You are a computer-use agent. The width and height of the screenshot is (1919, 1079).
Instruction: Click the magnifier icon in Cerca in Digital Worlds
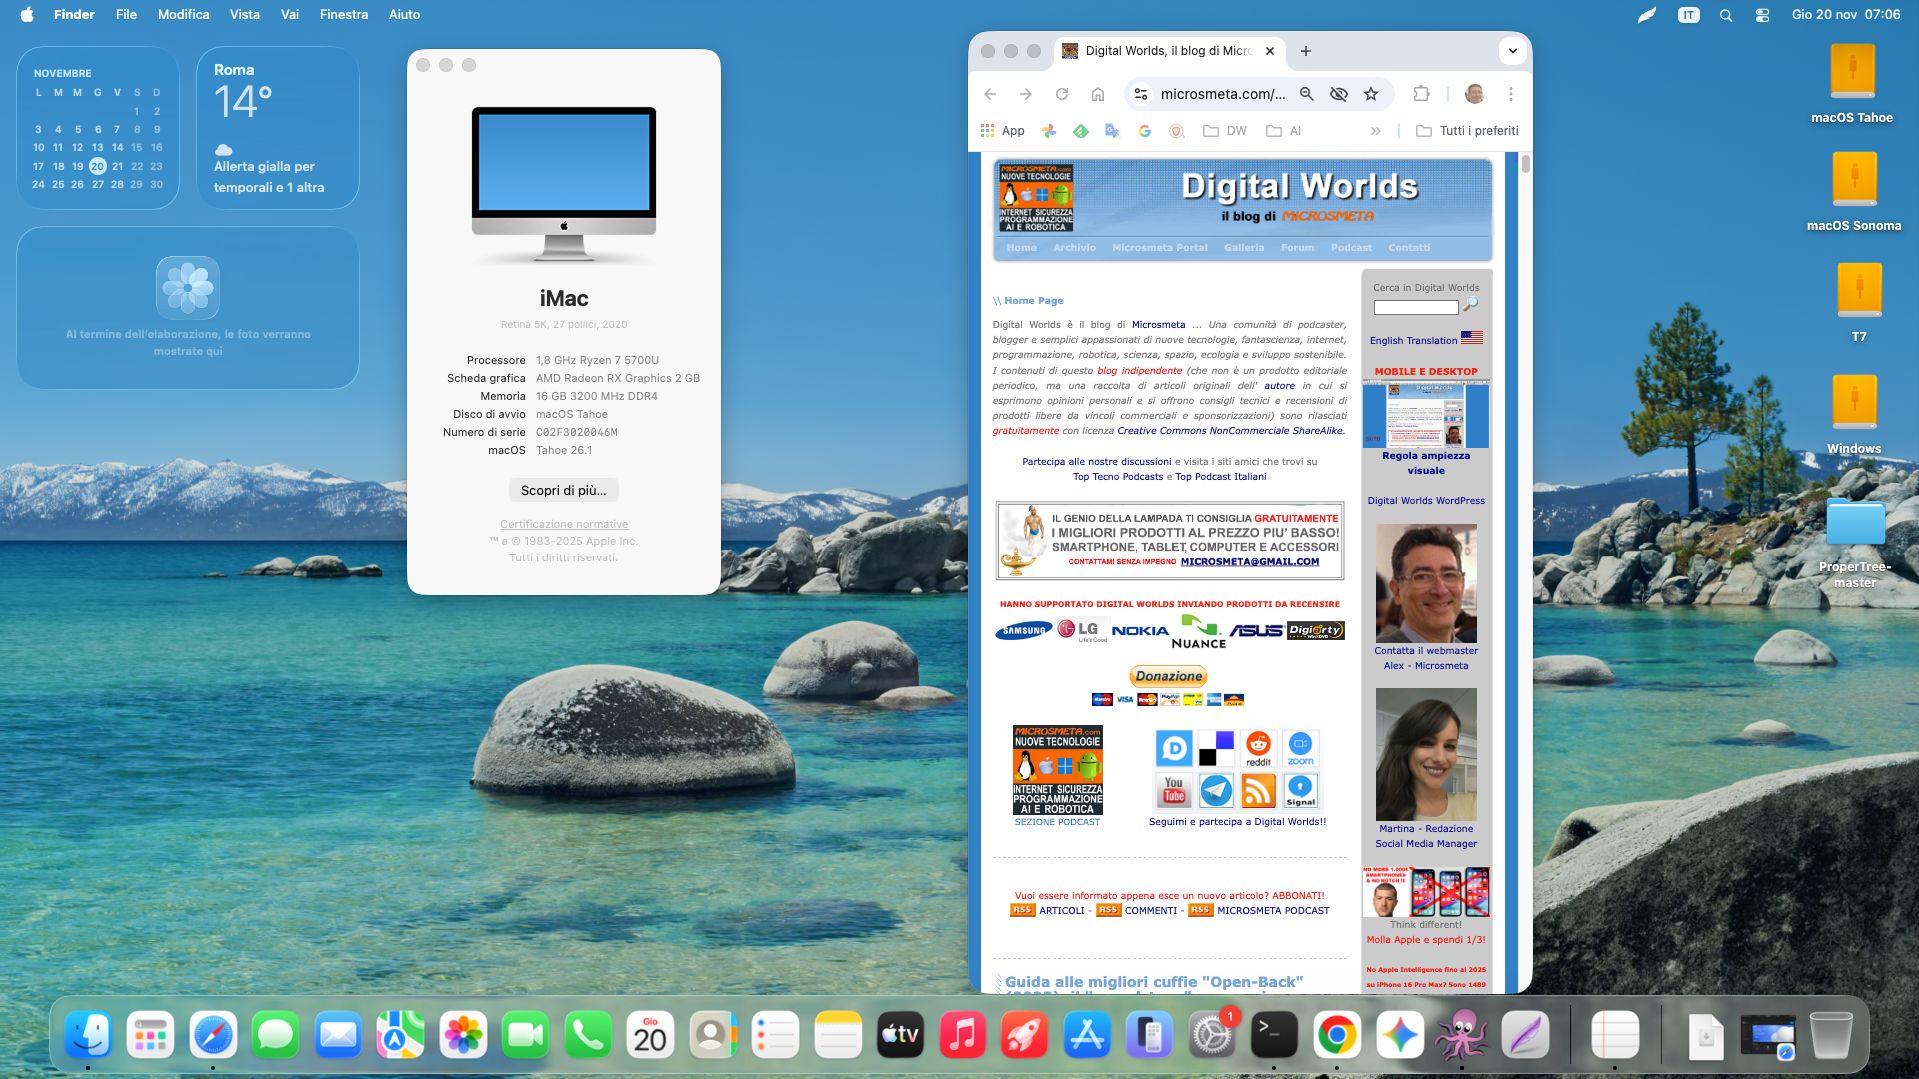point(1470,304)
